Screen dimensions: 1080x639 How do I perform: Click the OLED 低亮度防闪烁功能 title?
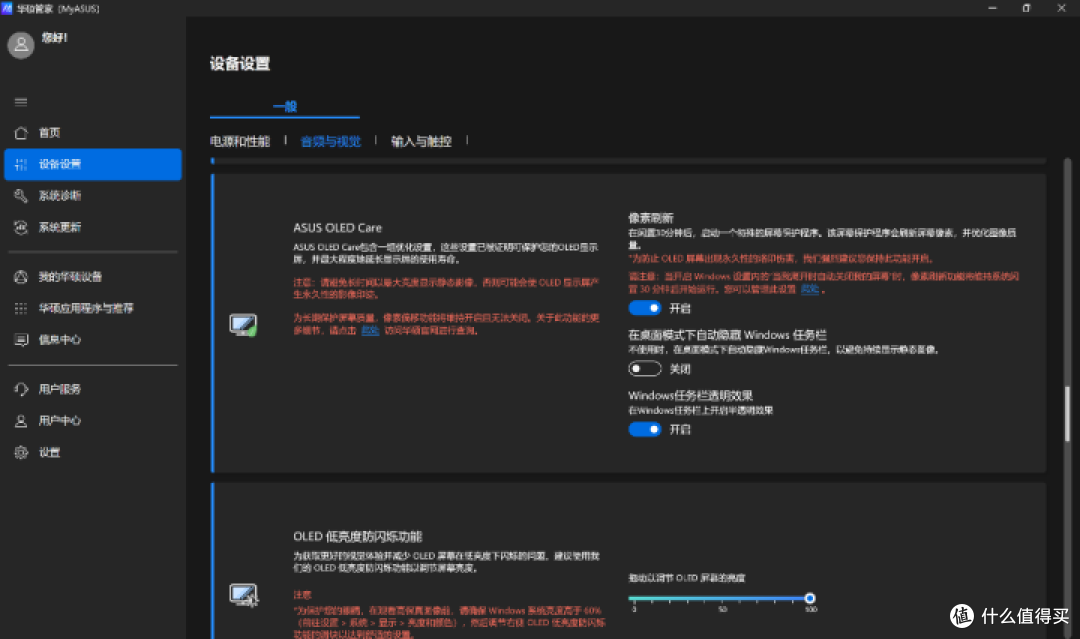coord(357,536)
